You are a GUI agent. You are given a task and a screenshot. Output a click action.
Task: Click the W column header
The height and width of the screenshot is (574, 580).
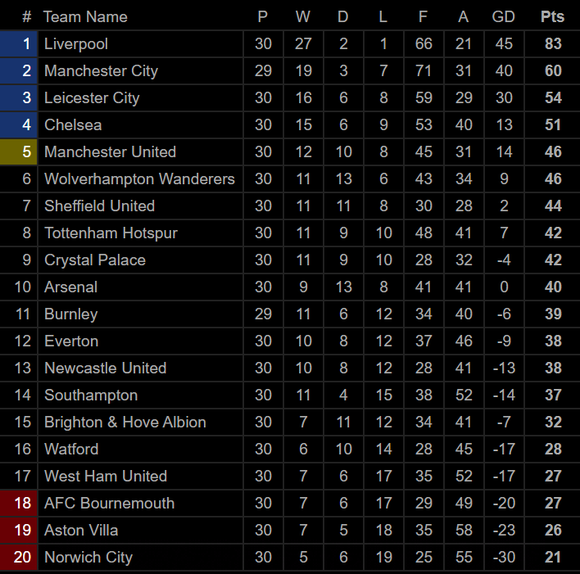303,17
